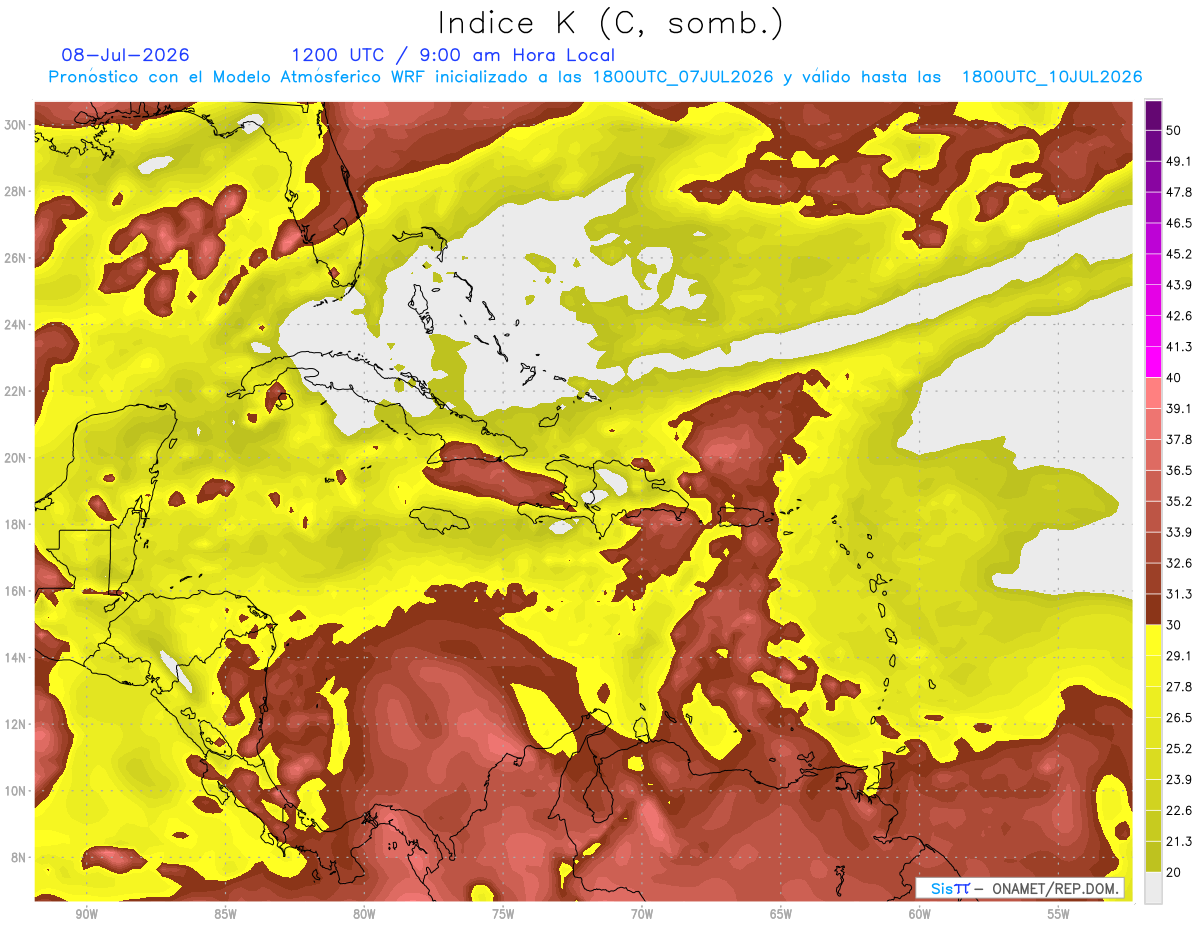
Task: Select the date label '08-Jul-2026'
Action: coord(125,55)
